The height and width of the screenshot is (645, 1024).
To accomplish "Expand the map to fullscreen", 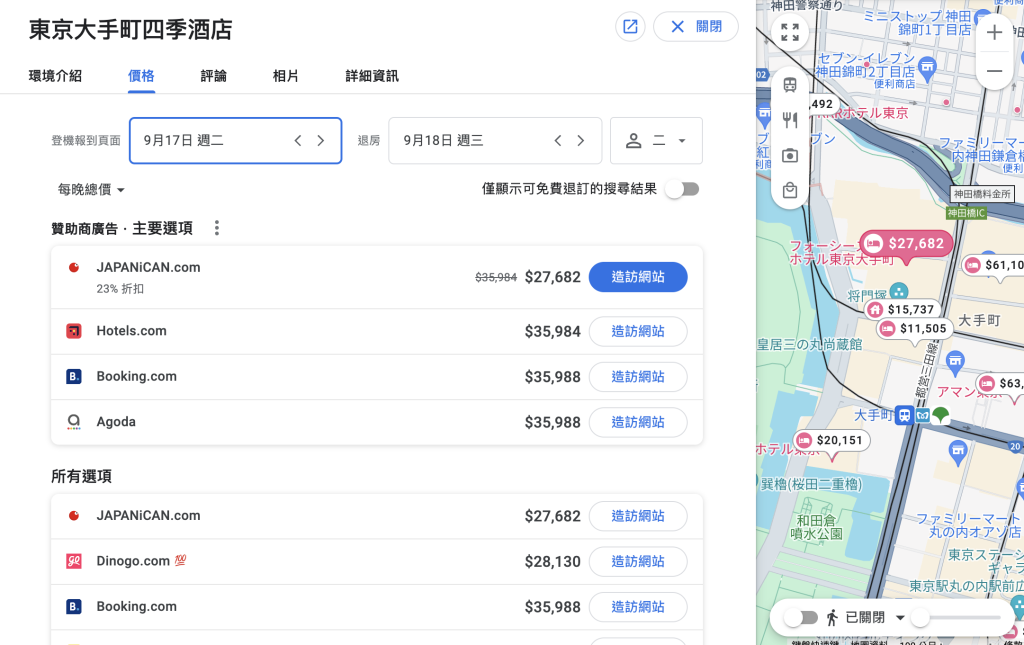I will 790,32.
